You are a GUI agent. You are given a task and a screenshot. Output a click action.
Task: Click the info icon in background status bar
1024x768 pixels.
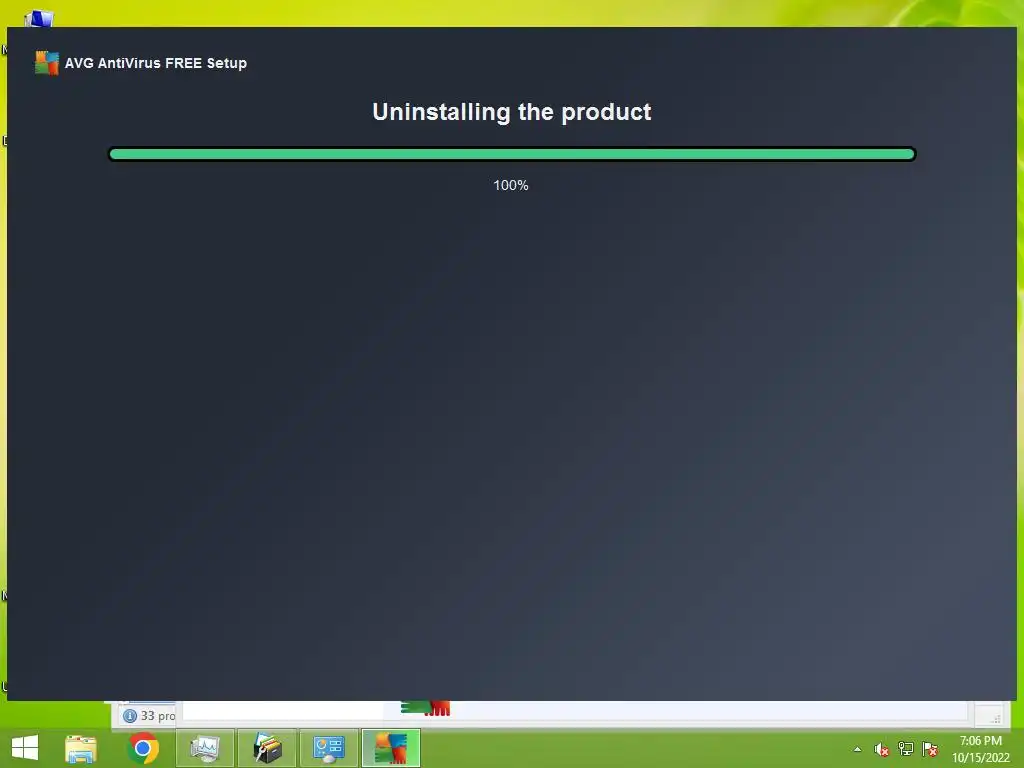[130, 716]
